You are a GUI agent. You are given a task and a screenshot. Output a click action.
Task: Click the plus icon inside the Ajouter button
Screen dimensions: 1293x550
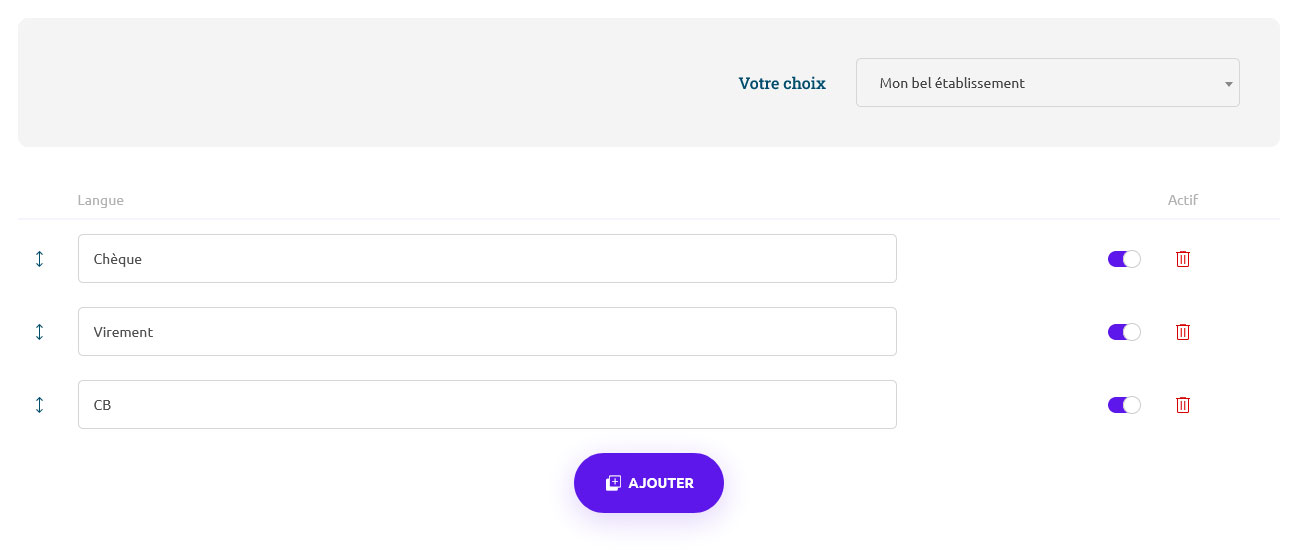point(613,483)
